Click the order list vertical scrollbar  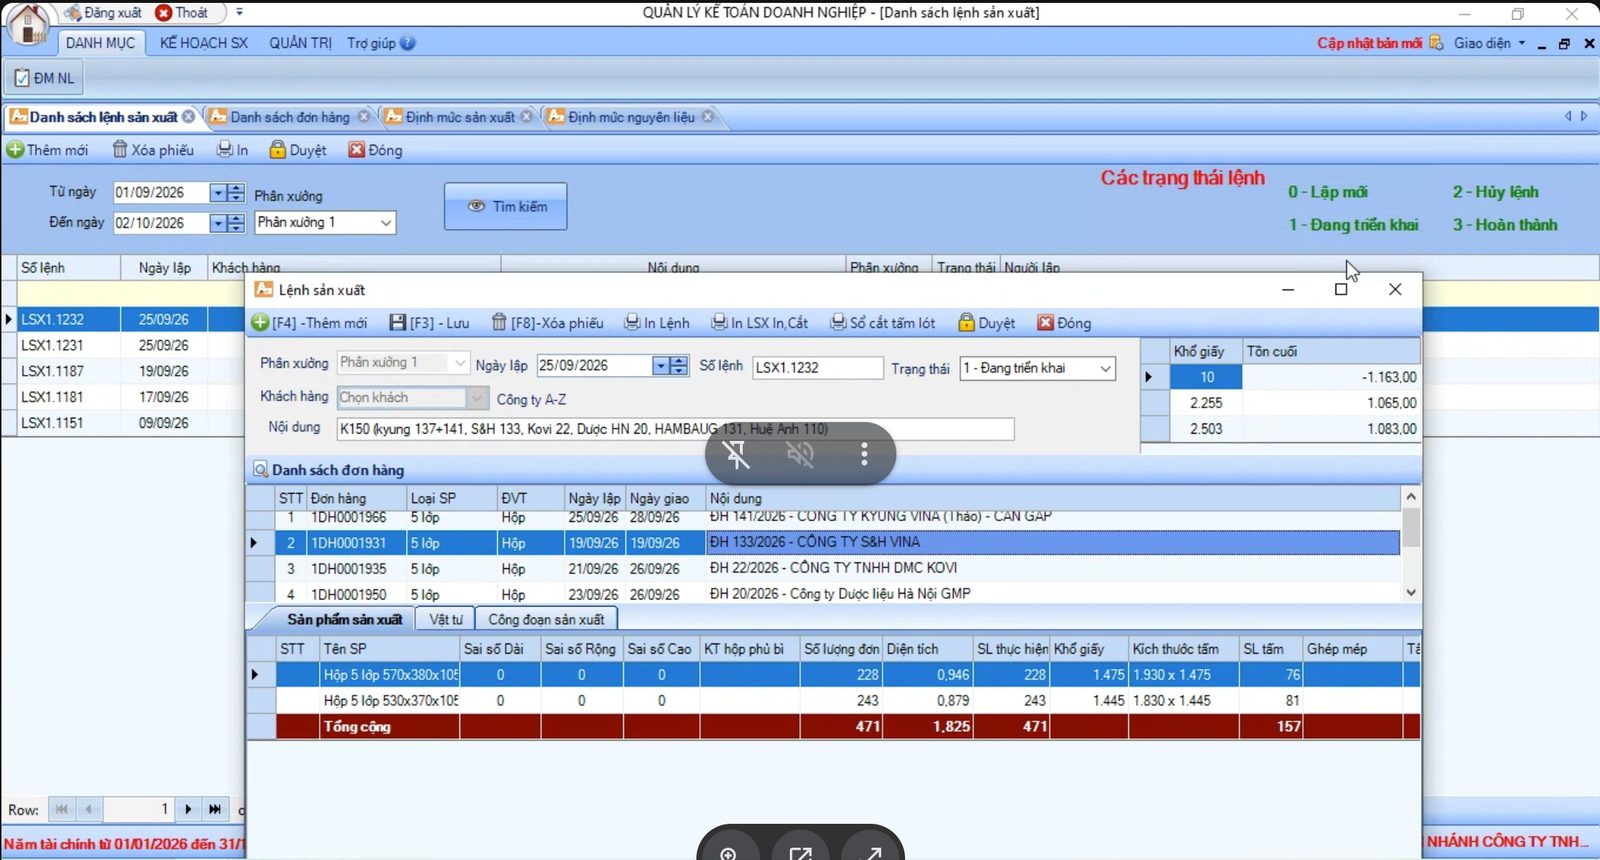1411,544
